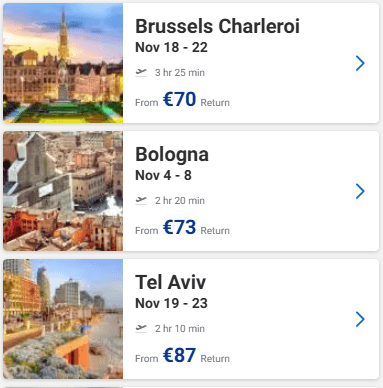This screenshot has height=388, width=383.
Task: Open the Tel Aviv right chevron arrow
Action: point(360,319)
